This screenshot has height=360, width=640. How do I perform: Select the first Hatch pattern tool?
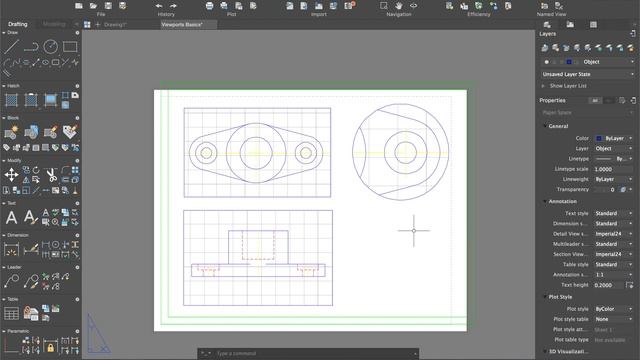pyautogui.click(x=11, y=100)
